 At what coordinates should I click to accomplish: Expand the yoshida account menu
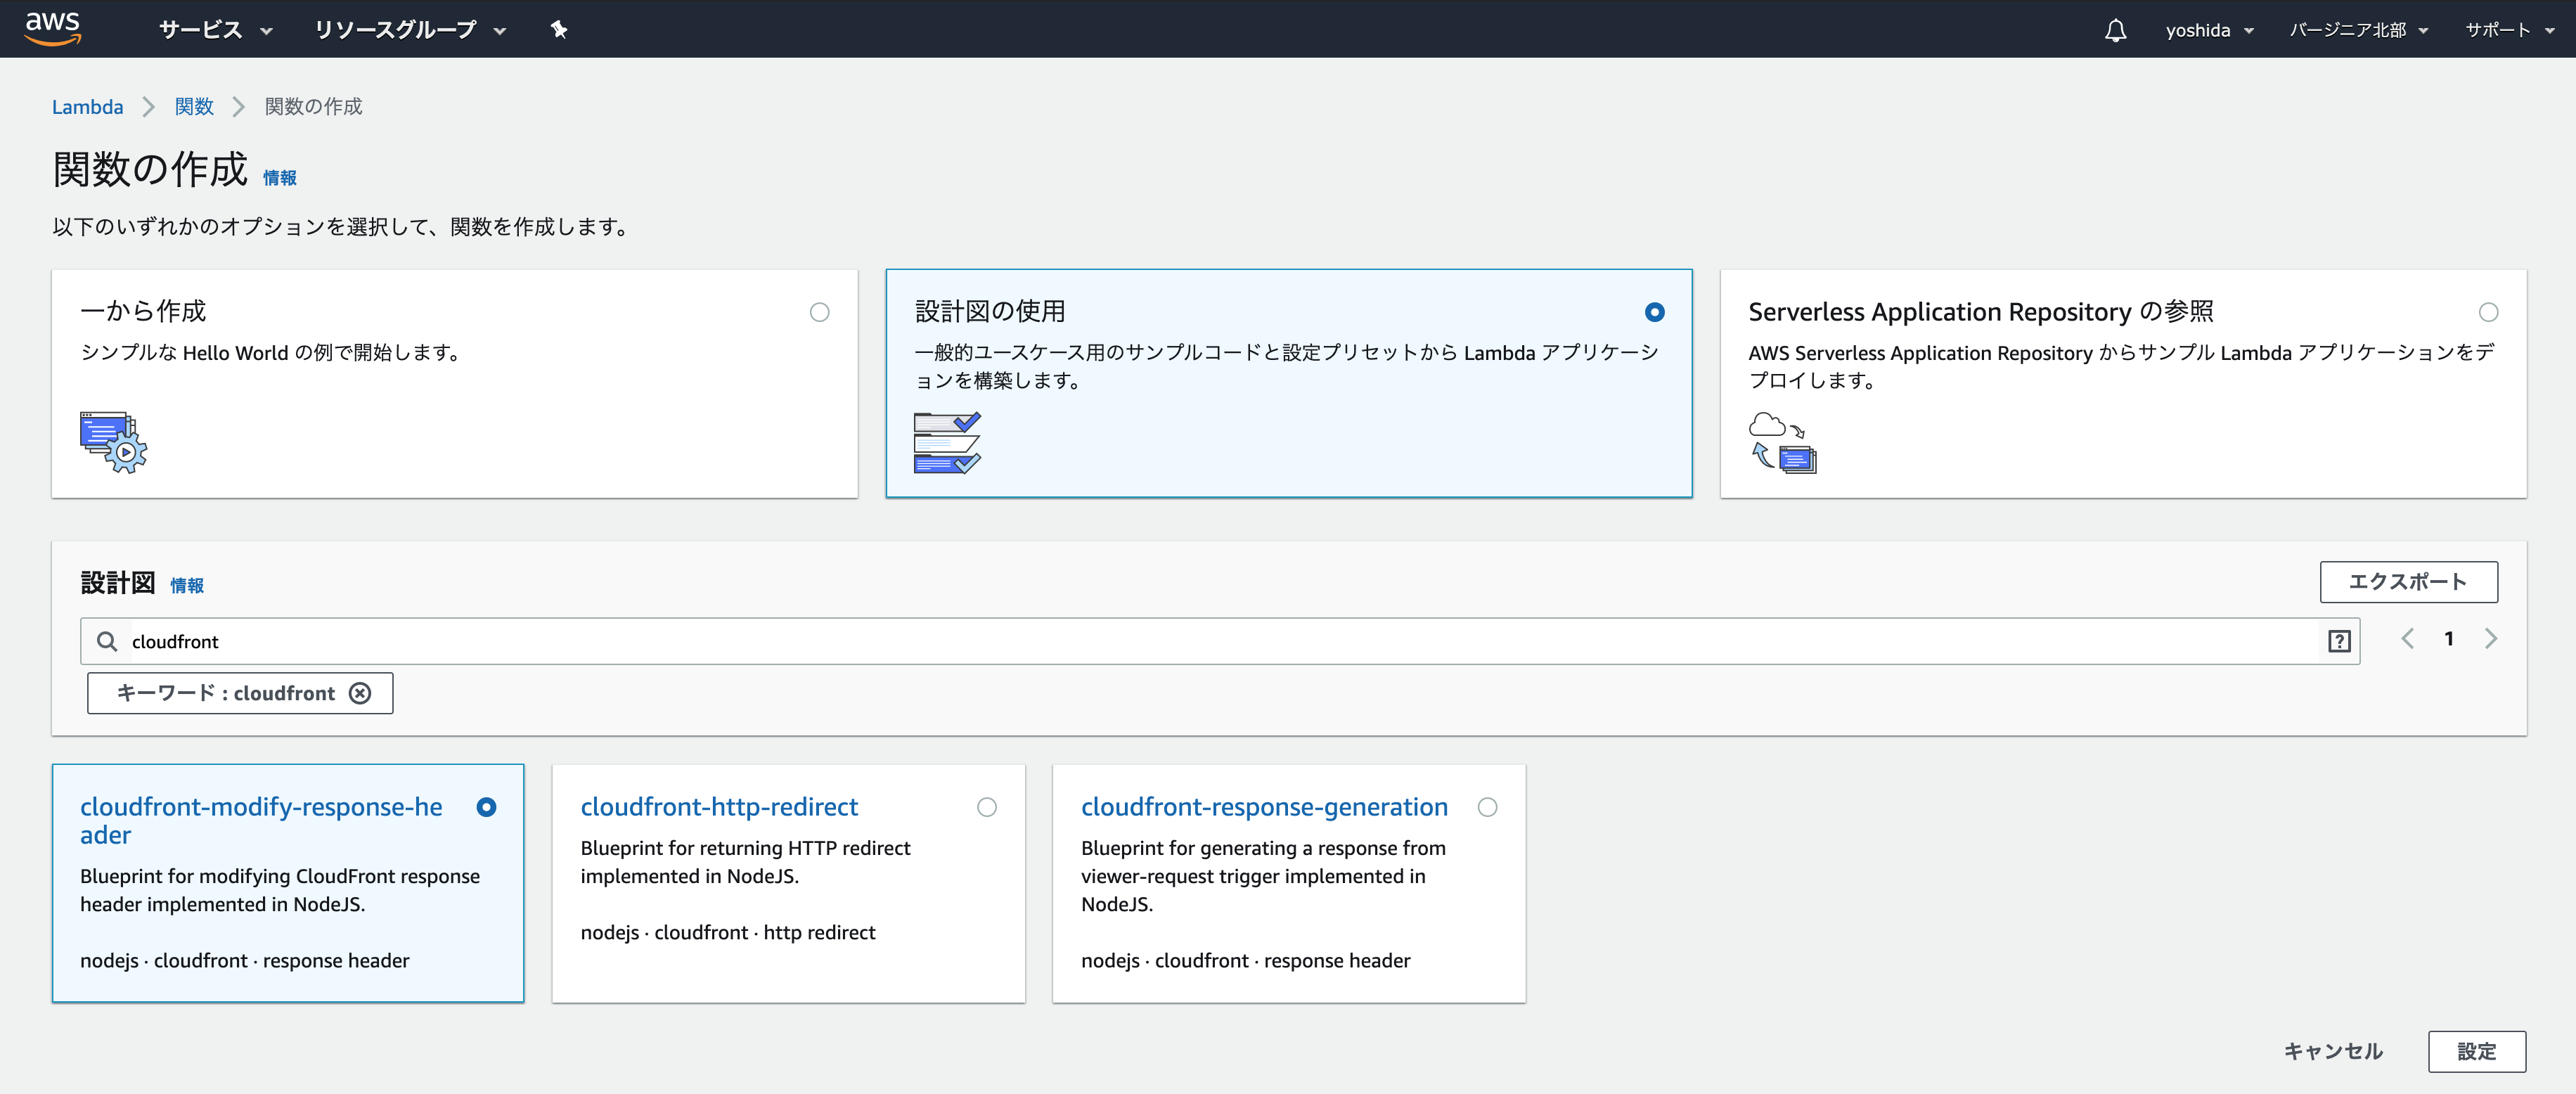[x=2210, y=30]
